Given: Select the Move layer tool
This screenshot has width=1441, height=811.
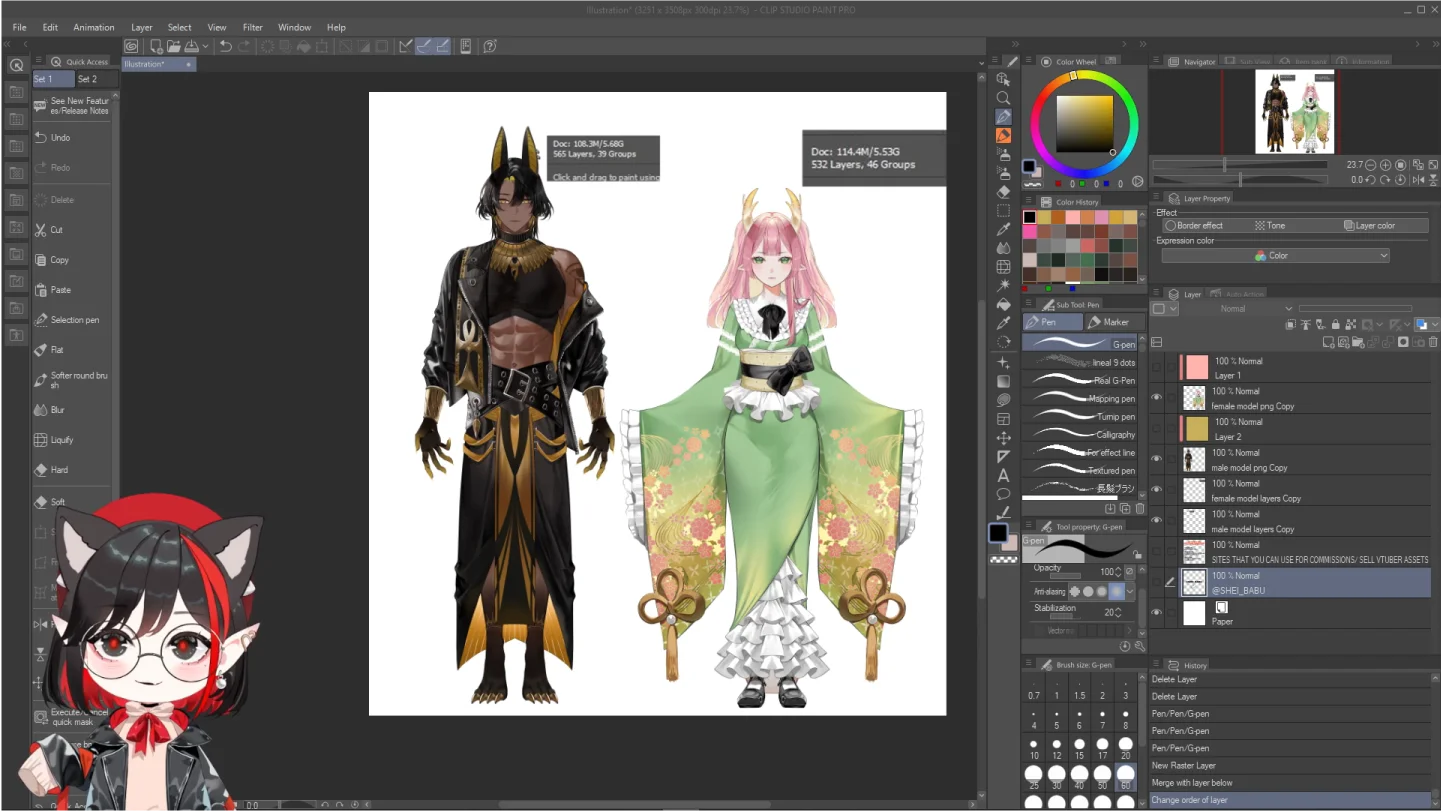Looking at the screenshot, I should (1003, 438).
